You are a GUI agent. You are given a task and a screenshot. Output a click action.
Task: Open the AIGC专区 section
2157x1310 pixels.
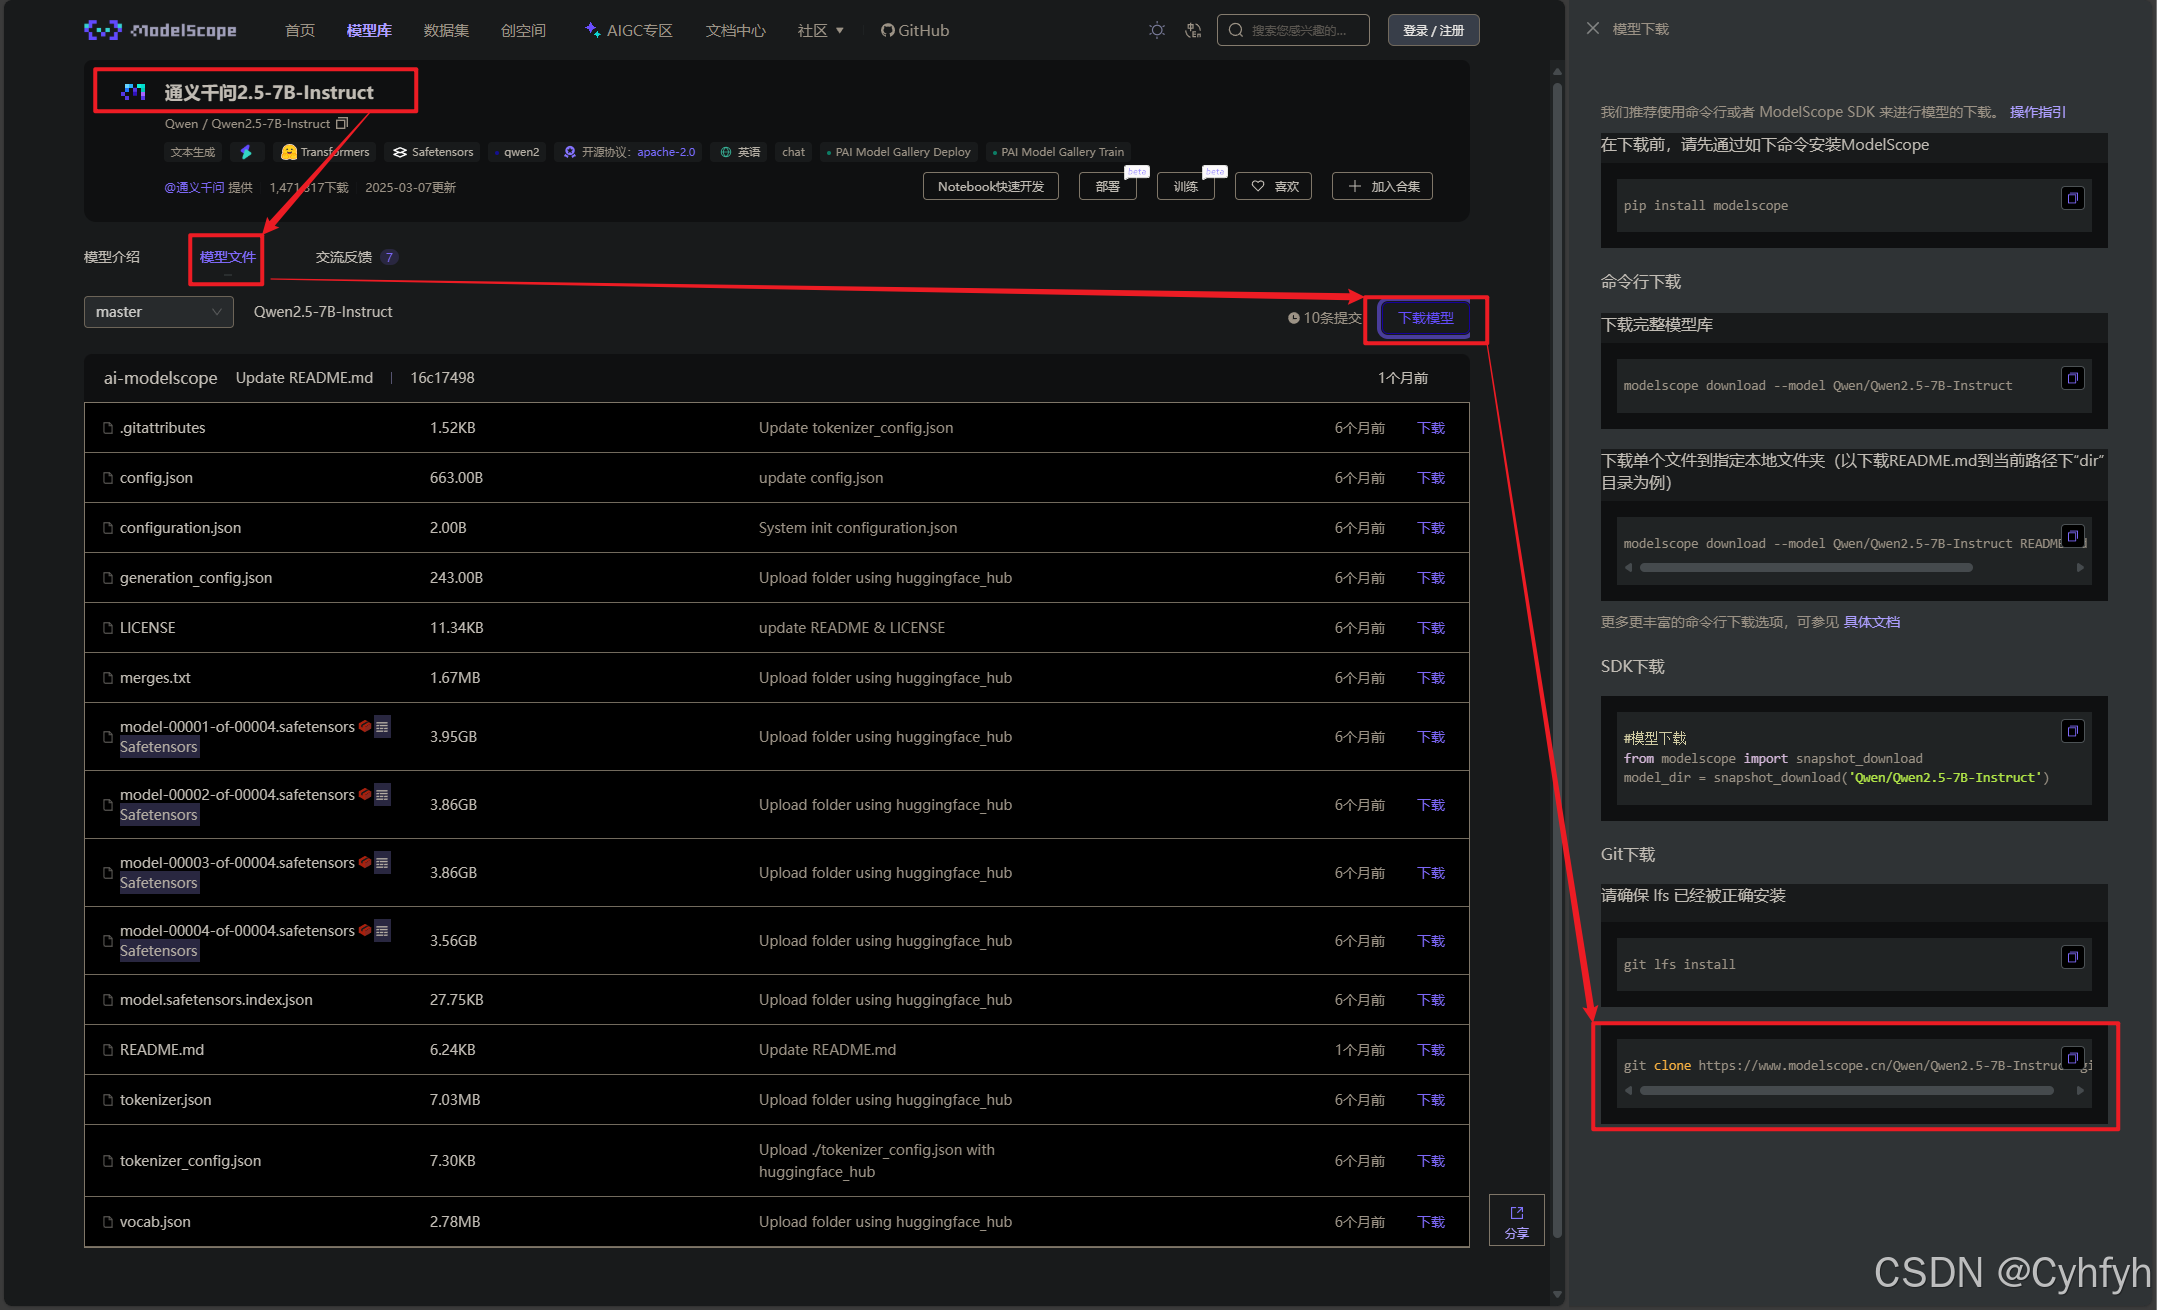coord(629,30)
